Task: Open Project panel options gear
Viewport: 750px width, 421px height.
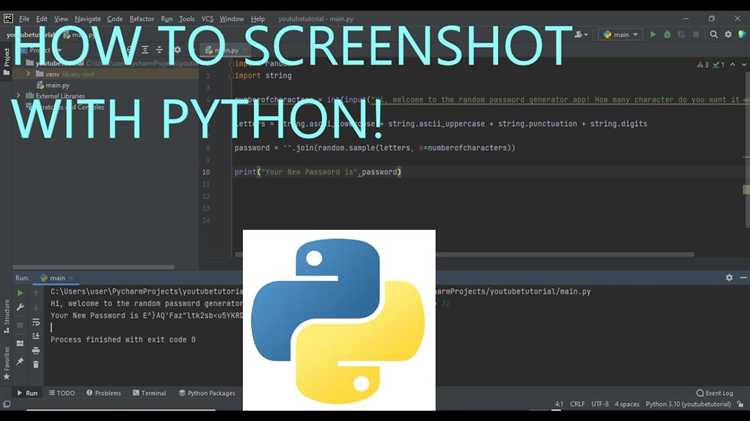Action: tap(177, 50)
